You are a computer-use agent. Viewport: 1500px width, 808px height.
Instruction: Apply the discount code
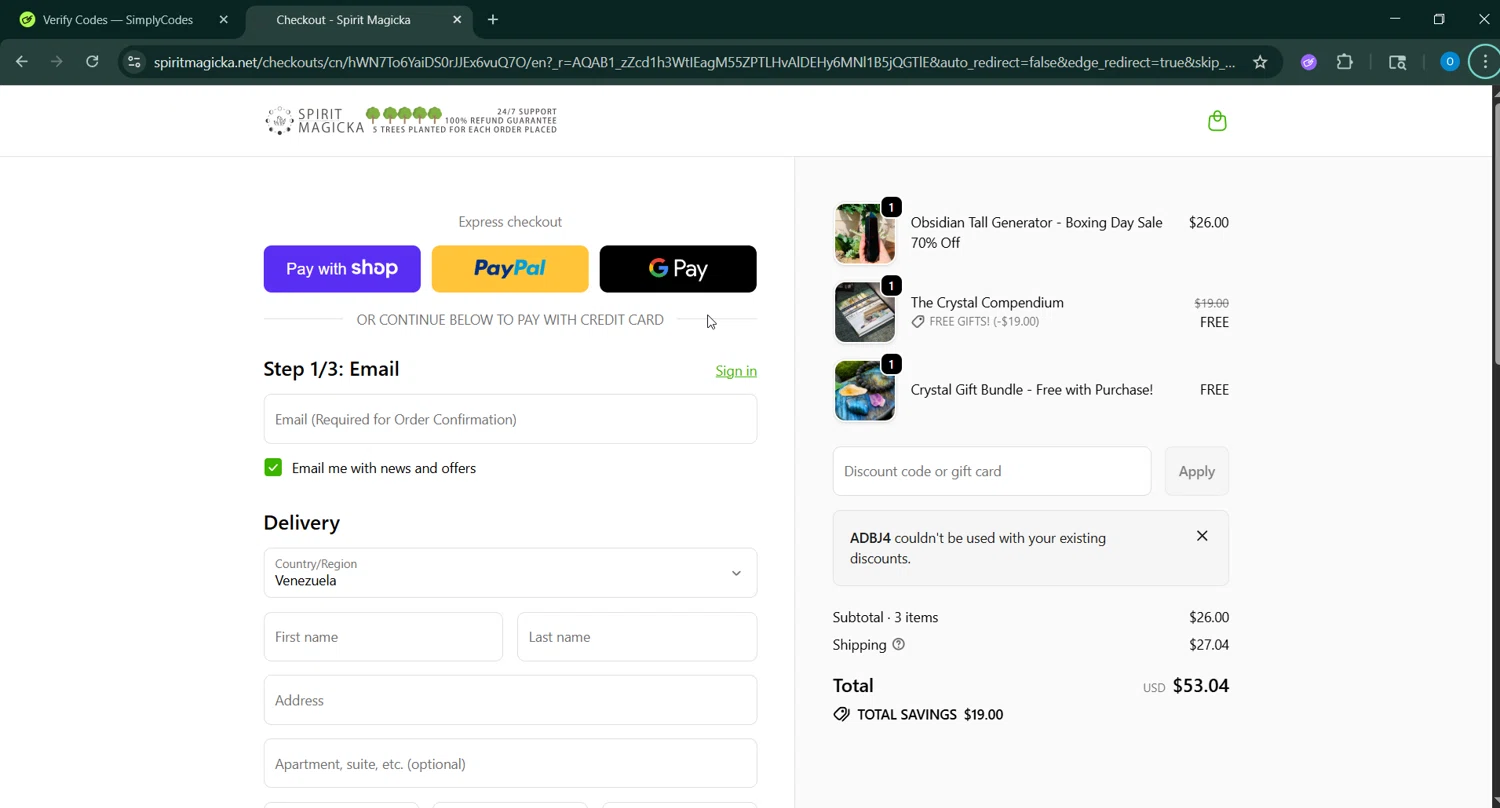pyautogui.click(x=1196, y=471)
